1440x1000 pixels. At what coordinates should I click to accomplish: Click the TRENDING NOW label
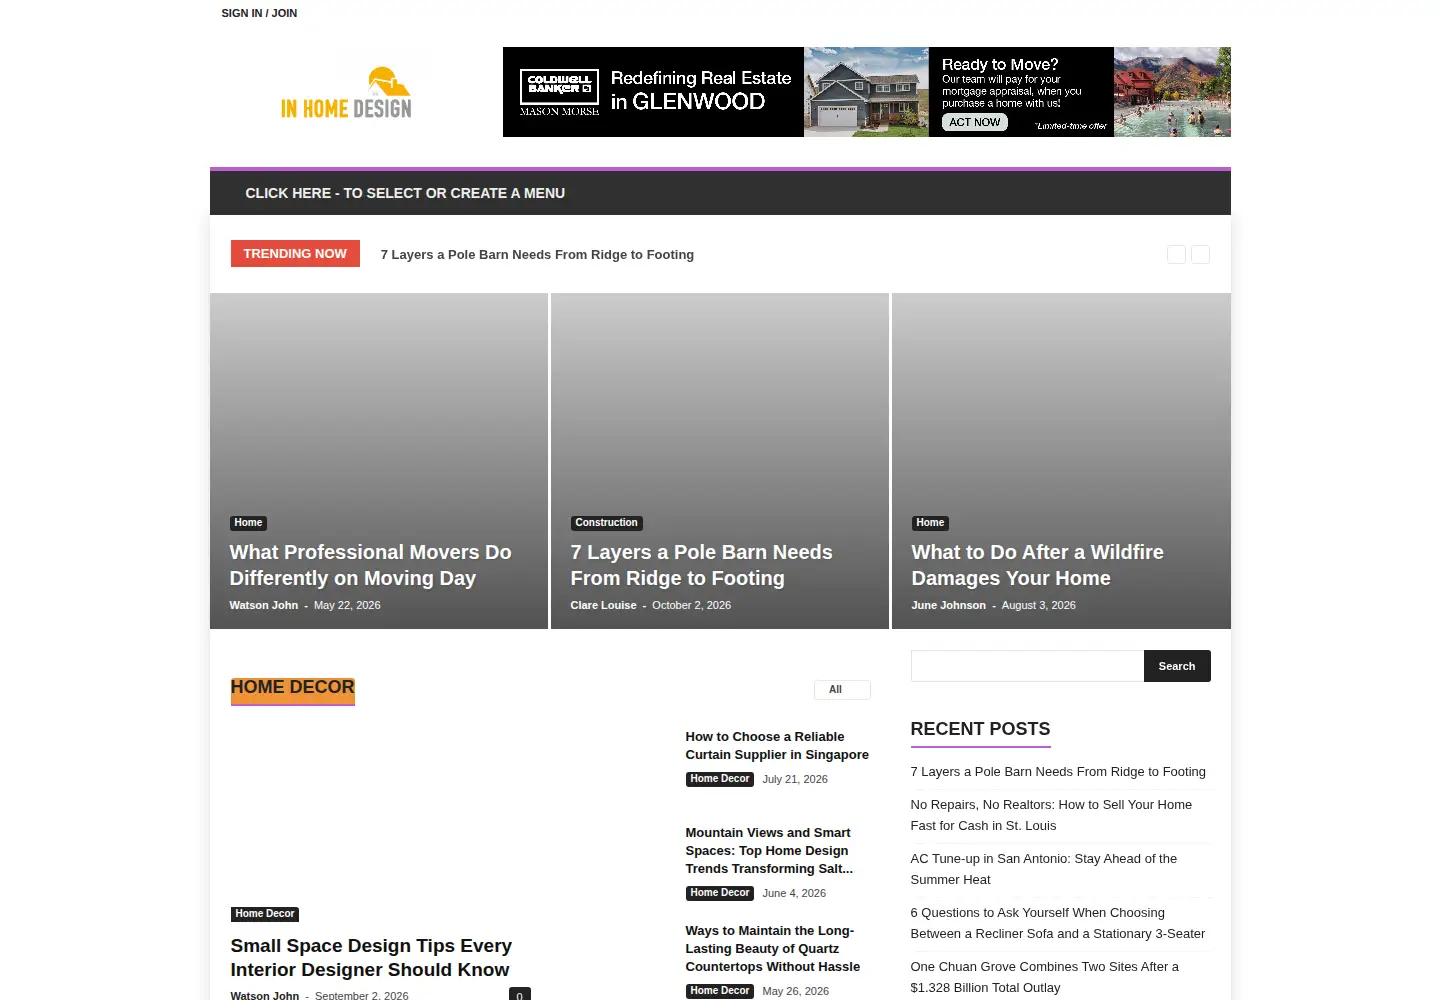tap(295, 254)
